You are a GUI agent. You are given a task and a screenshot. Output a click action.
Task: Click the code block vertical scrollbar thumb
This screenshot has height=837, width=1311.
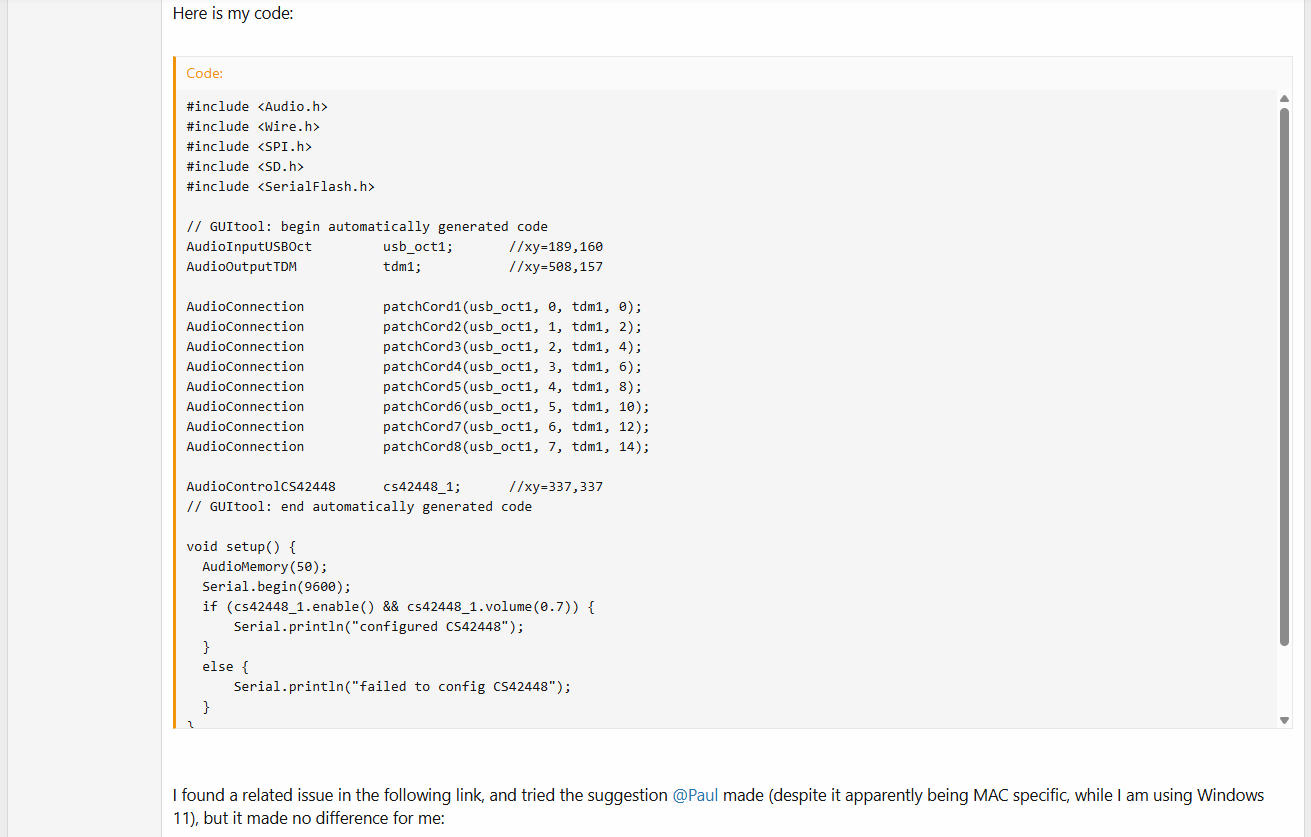point(1284,375)
